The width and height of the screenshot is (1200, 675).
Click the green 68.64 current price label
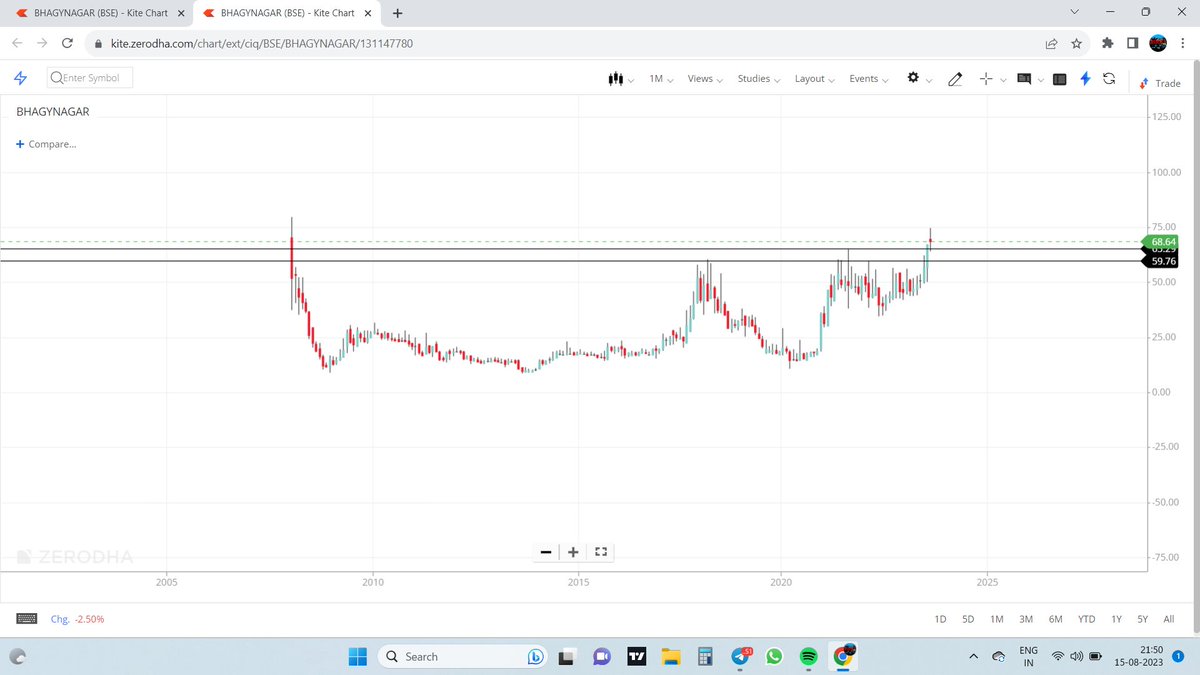[x=1162, y=242]
